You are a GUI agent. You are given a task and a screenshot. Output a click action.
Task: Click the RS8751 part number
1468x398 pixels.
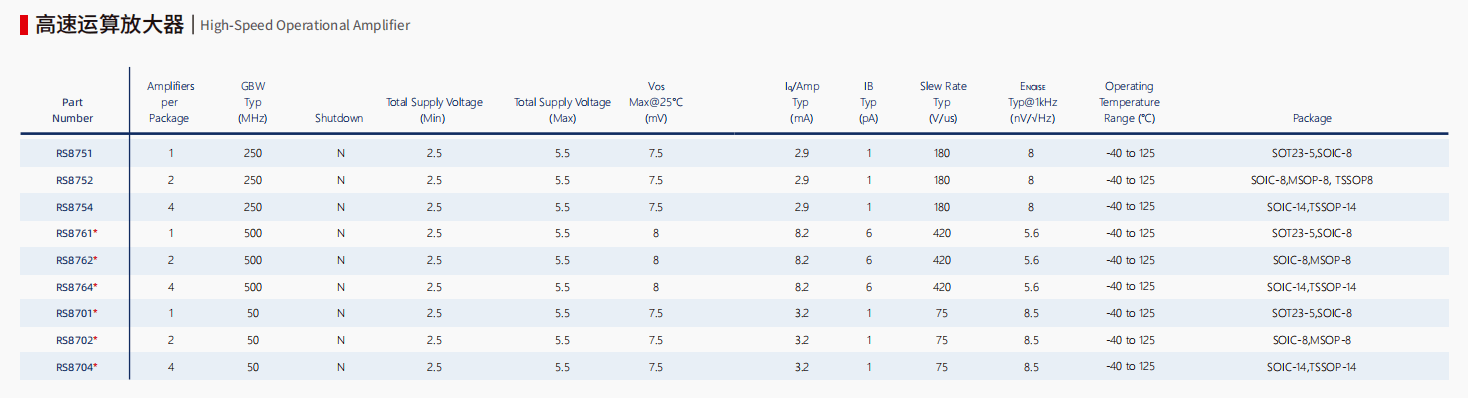point(75,153)
